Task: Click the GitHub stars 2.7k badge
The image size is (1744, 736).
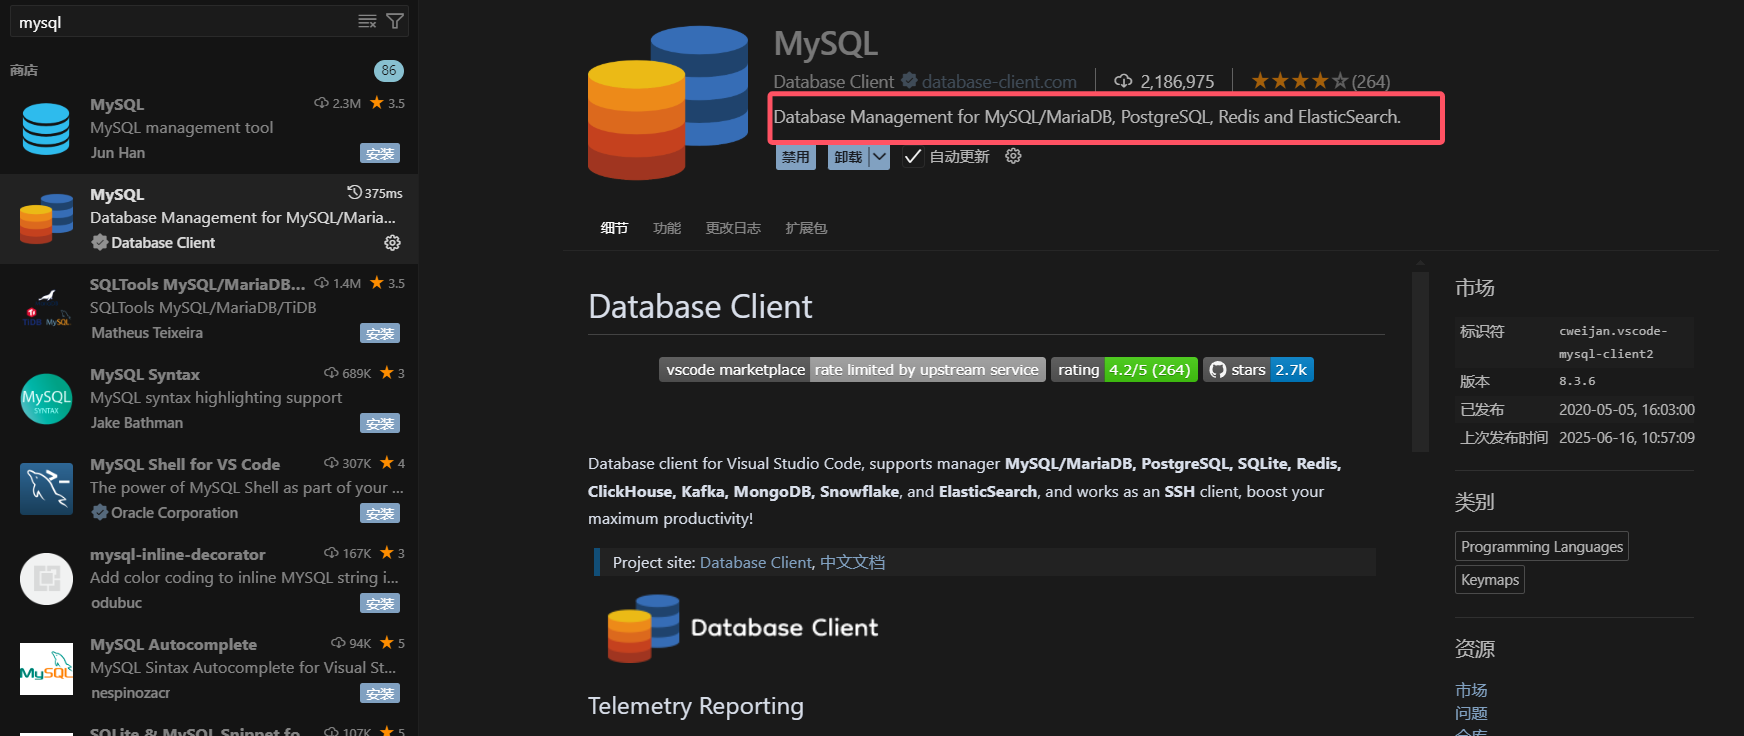Action: click(1258, 370)
